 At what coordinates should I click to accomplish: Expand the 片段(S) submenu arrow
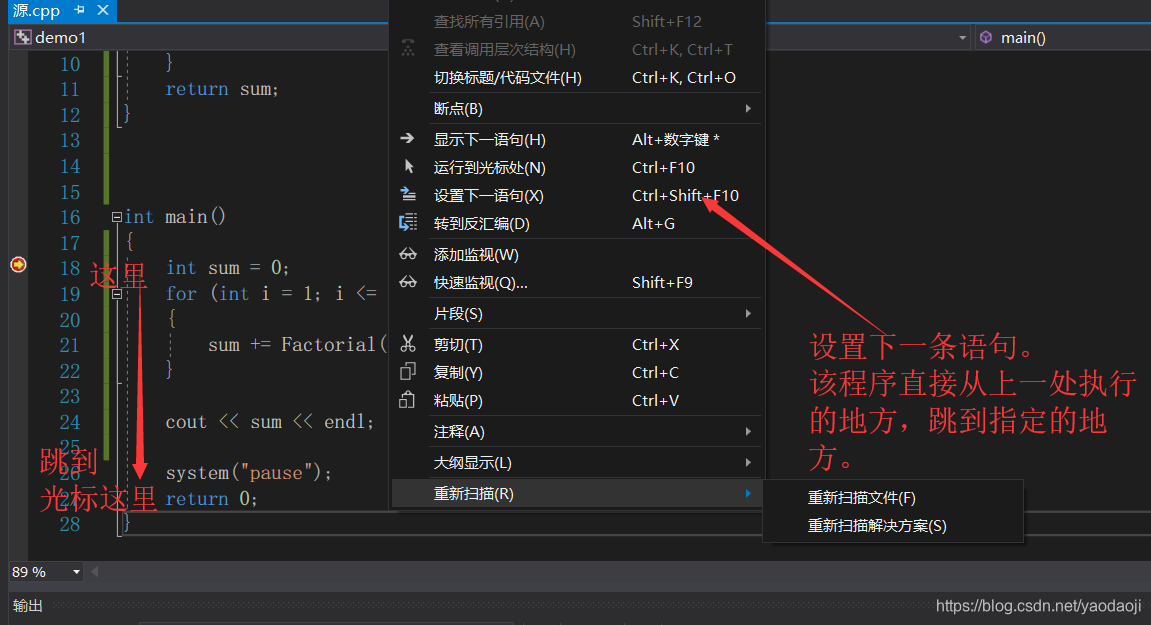748,314
